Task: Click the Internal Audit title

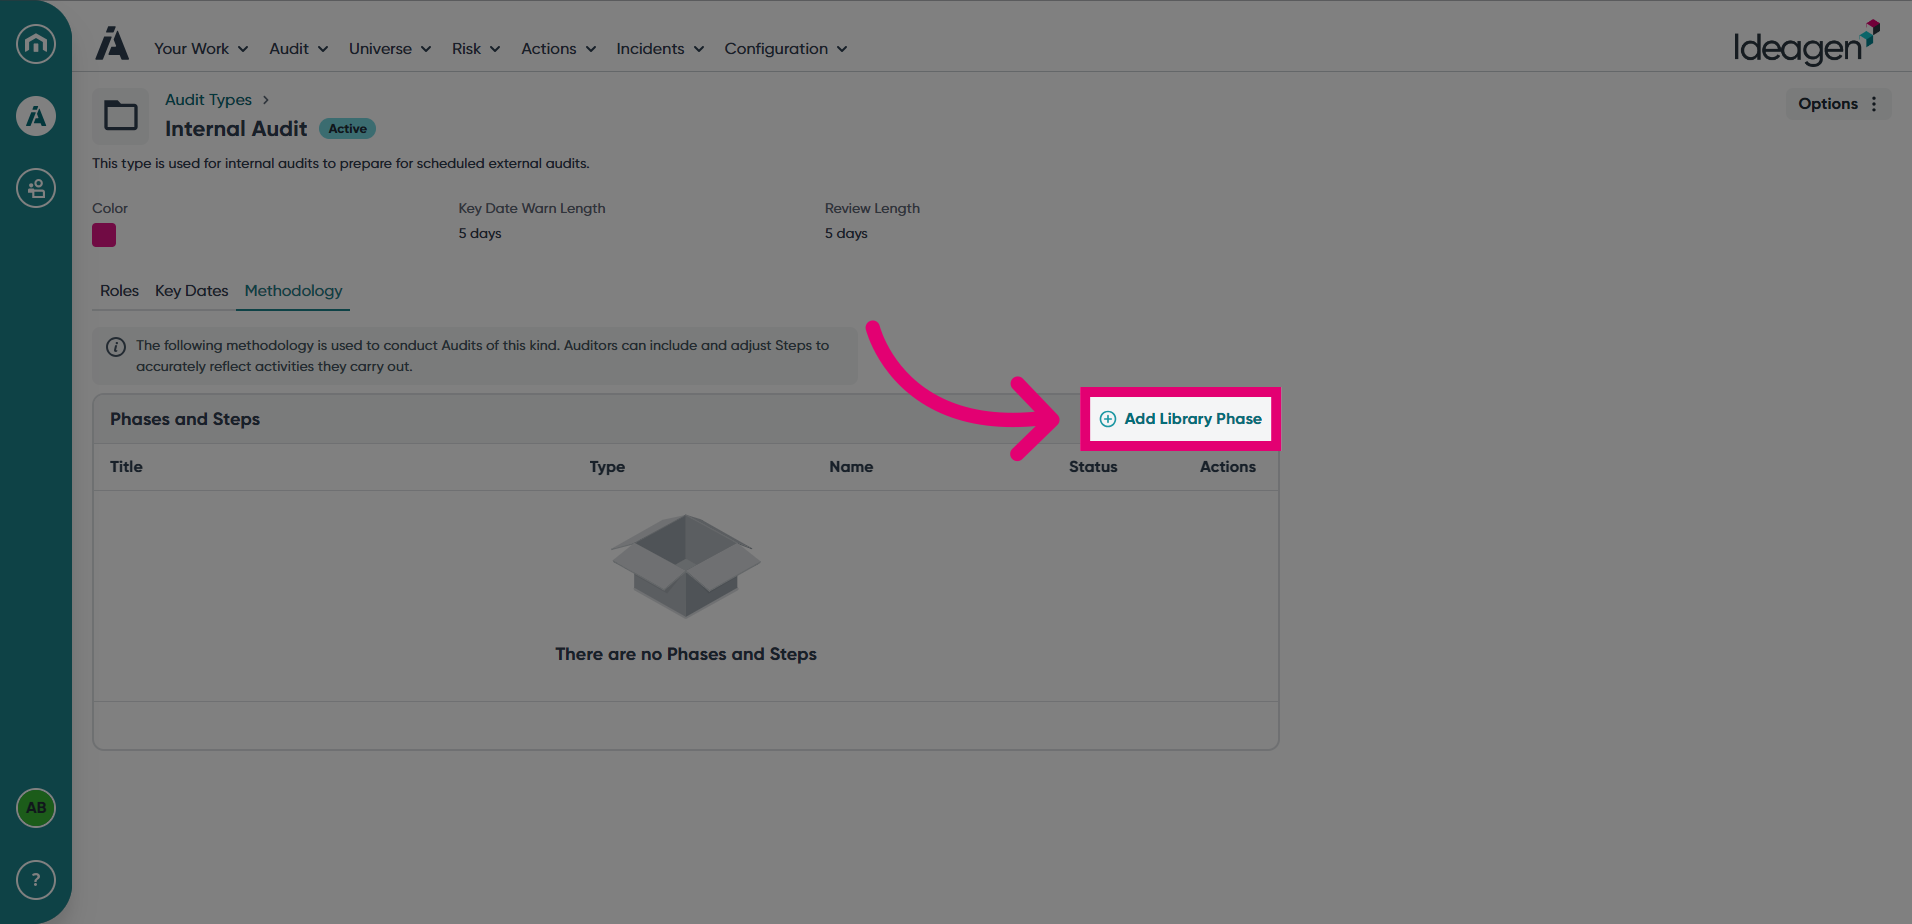Action: (x=236, y=129)
